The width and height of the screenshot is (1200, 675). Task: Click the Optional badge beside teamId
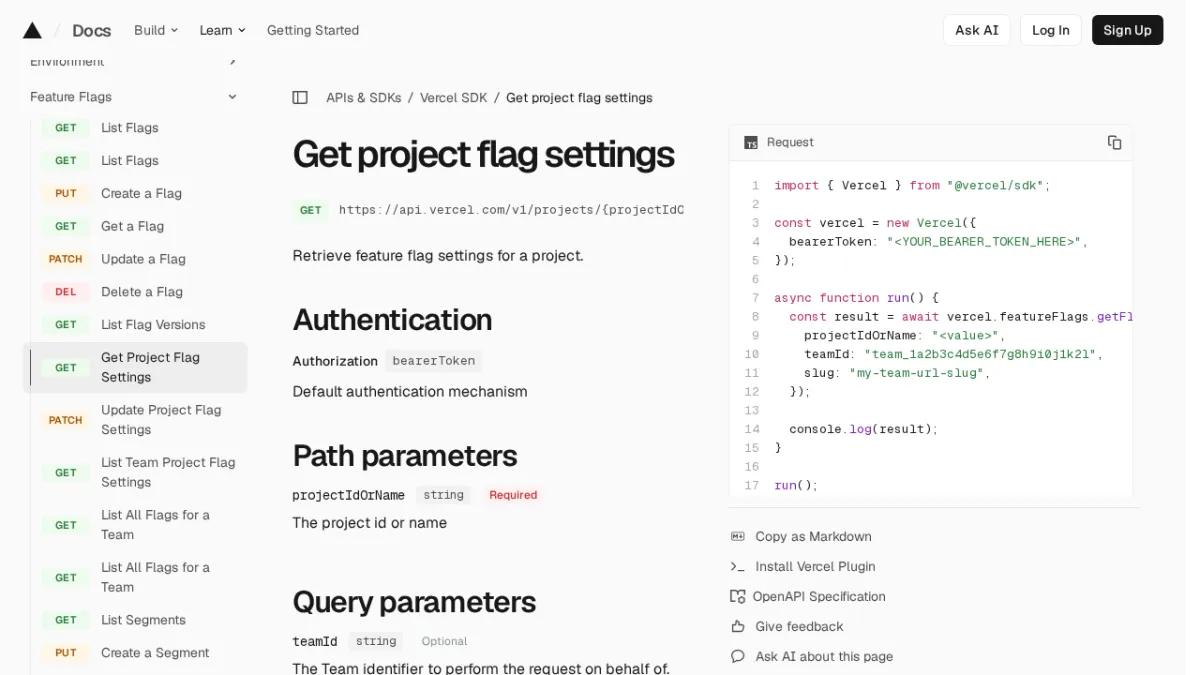[x=444, y=642]
